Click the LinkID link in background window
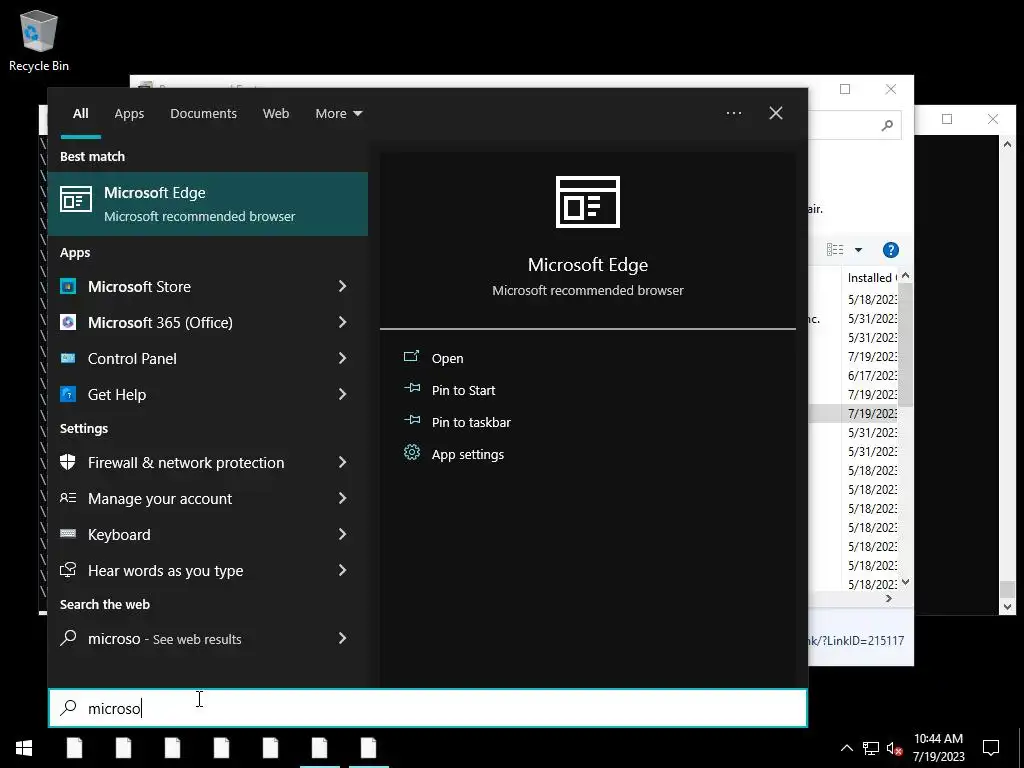Image resolution: width=1024 pixels, height=768 pixels. click(x=857, y=641)
